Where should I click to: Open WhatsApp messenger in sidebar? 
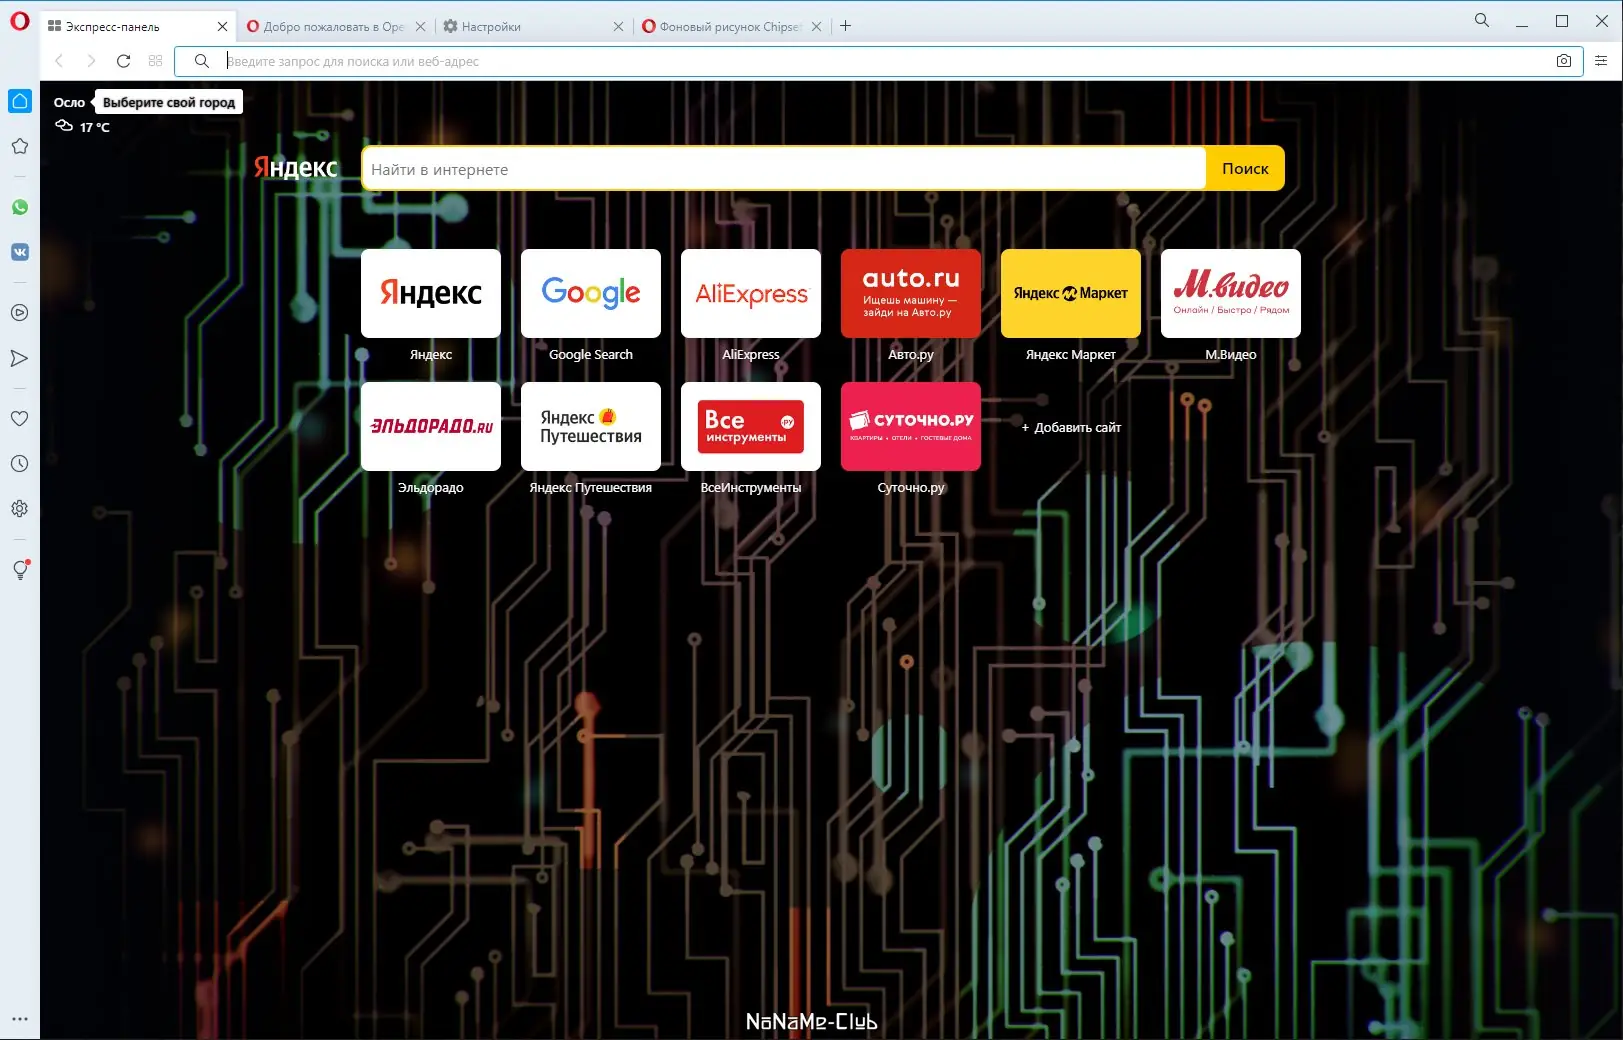coord(20,207)
